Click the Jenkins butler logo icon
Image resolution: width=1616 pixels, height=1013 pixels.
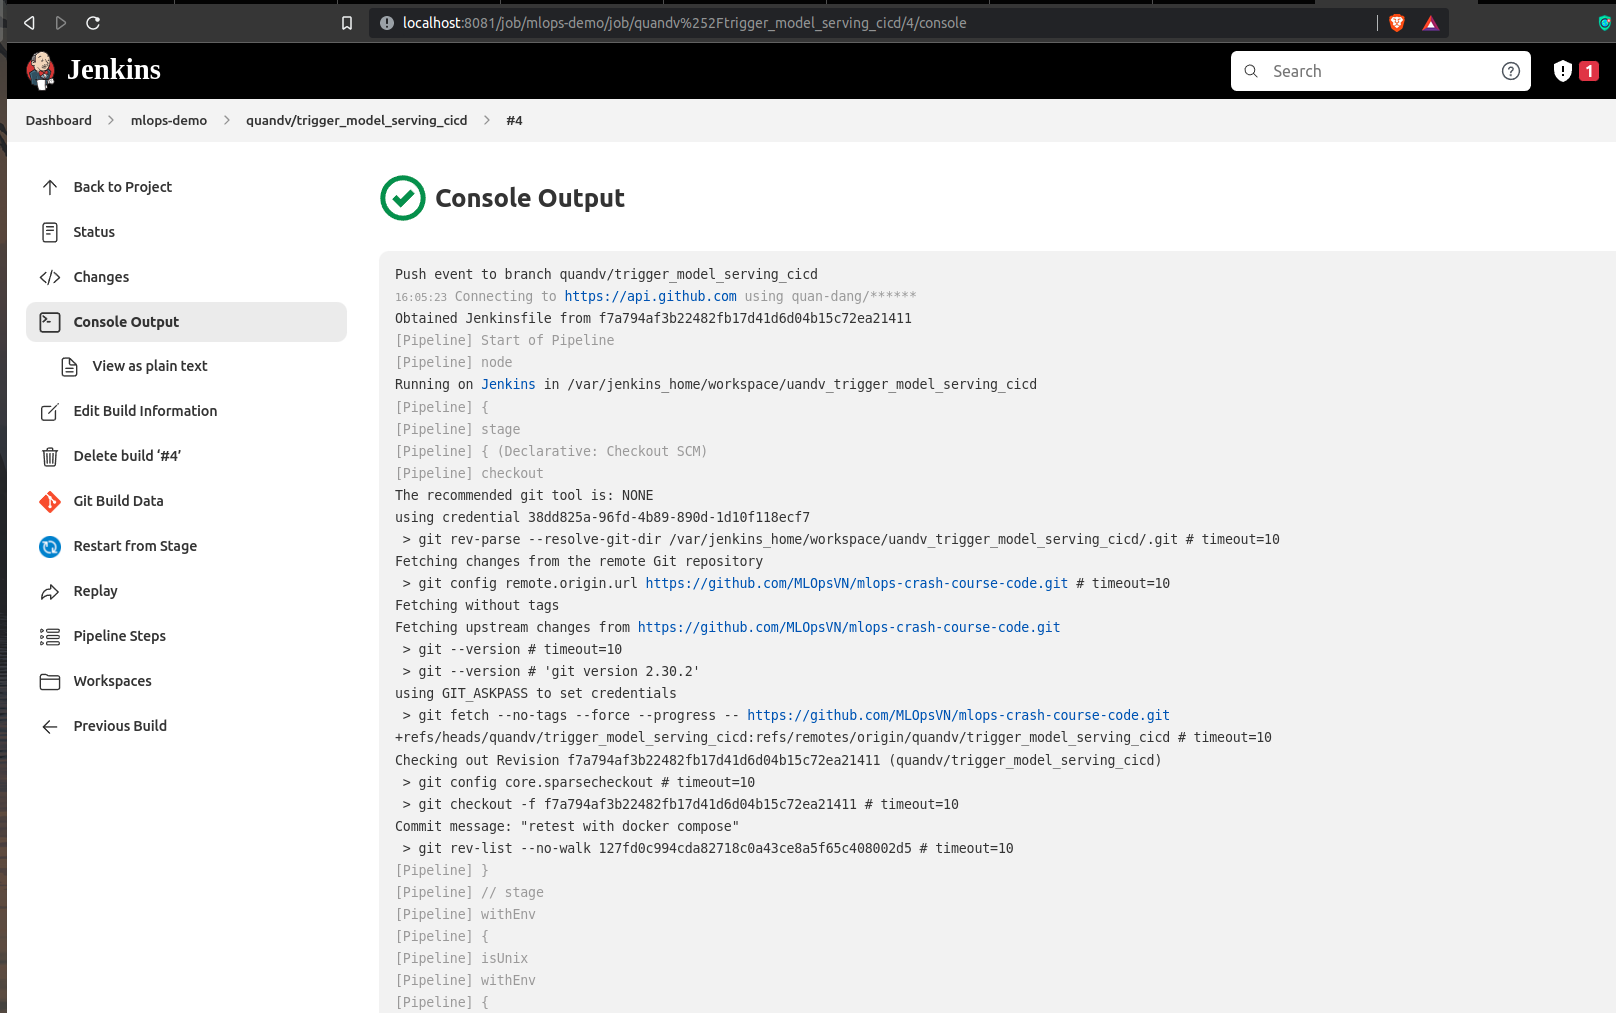41,70
